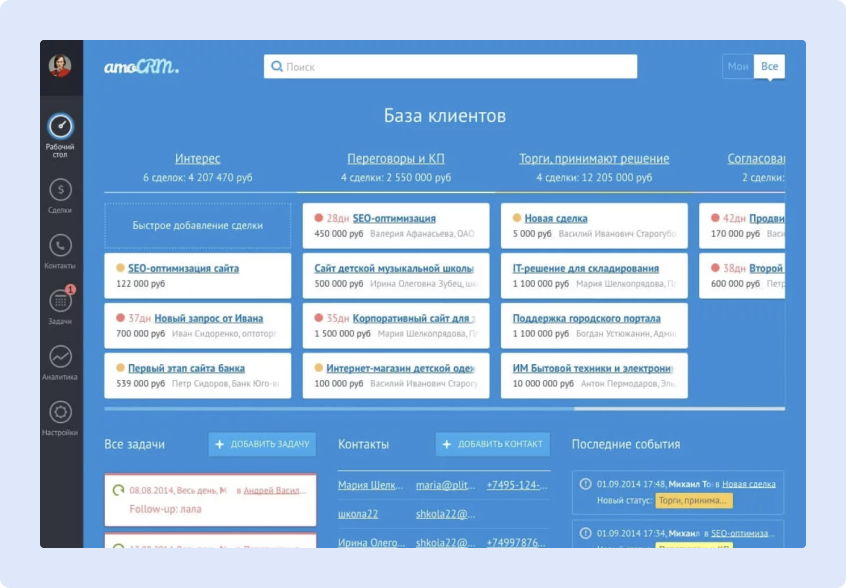846x588 pixels.
Task: Click Быстрое добавление сделки box
Action: 197,225
